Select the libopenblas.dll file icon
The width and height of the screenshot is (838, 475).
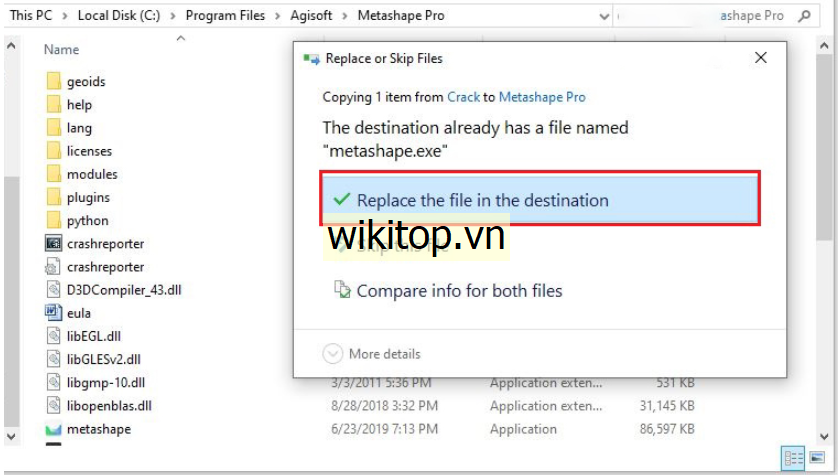click(x=54, y=406)
